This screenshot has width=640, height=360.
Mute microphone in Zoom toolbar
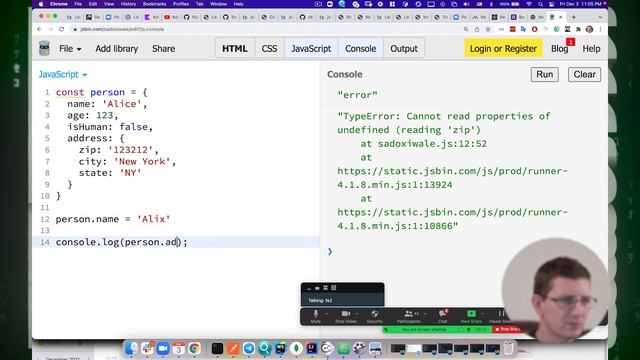[x=316, y=316]
